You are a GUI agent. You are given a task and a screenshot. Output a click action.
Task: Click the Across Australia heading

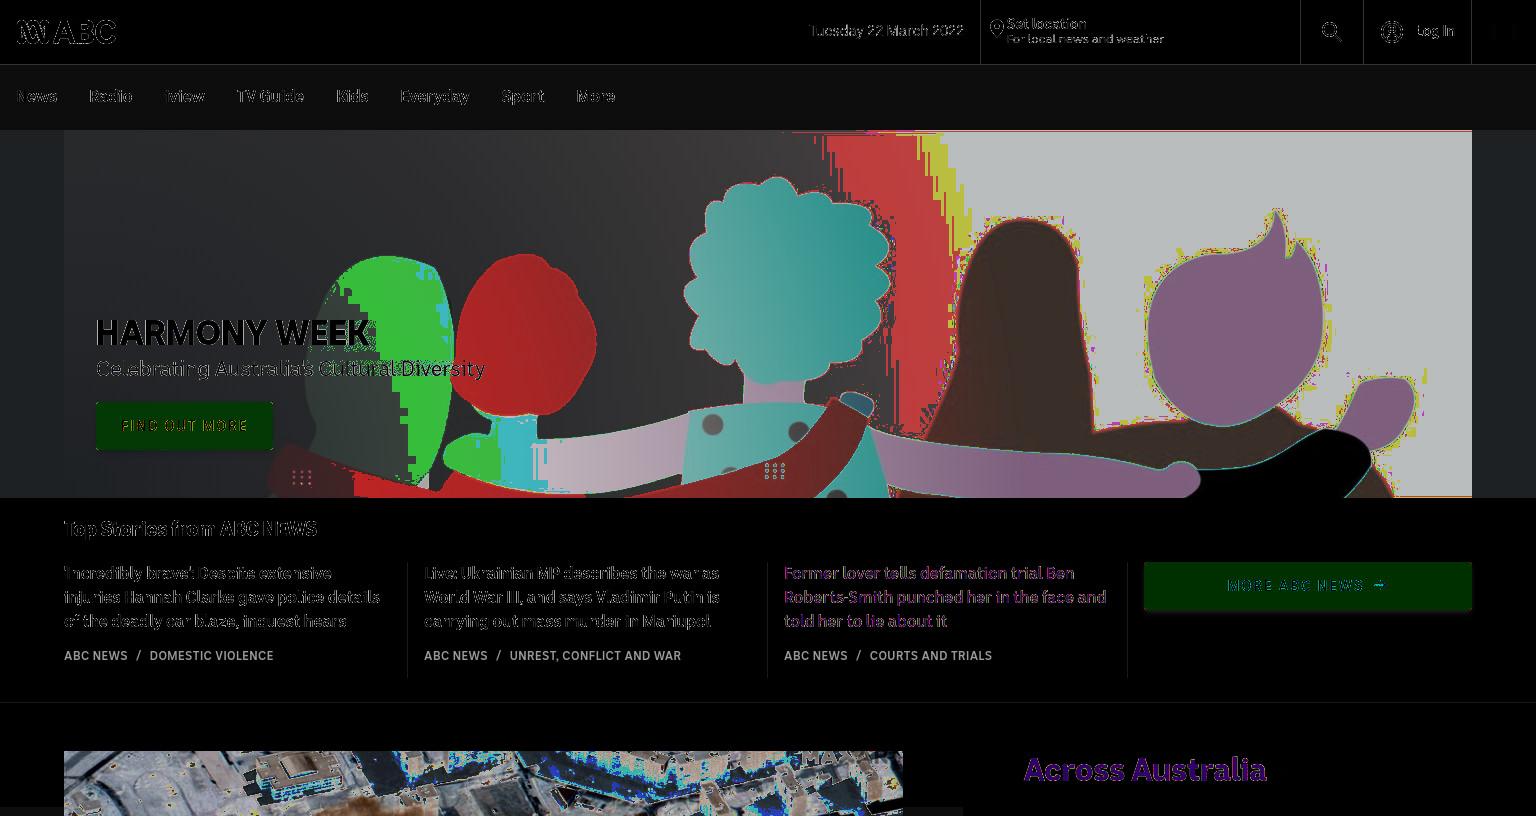(x=1145, y=770)
